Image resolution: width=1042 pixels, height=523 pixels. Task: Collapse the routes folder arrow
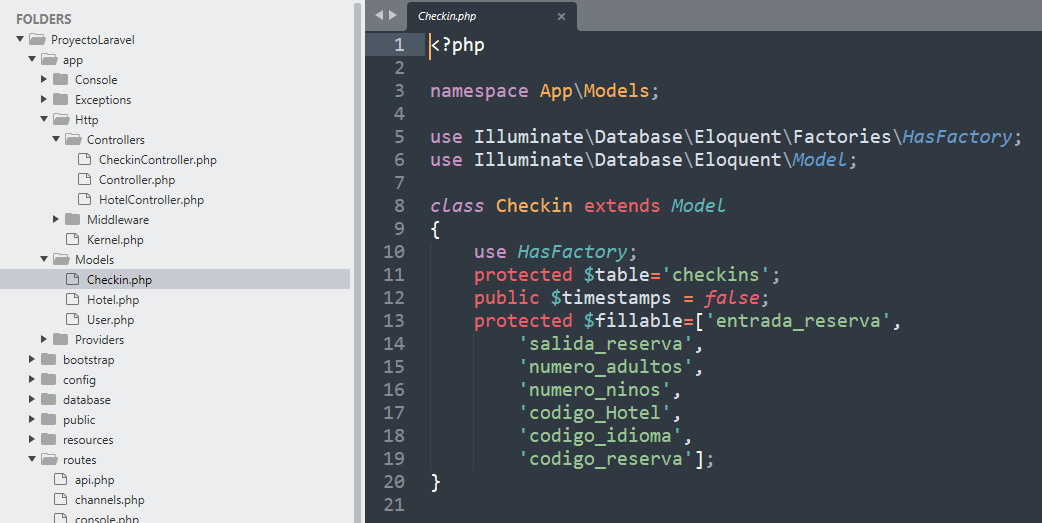[x=32, y=460]
